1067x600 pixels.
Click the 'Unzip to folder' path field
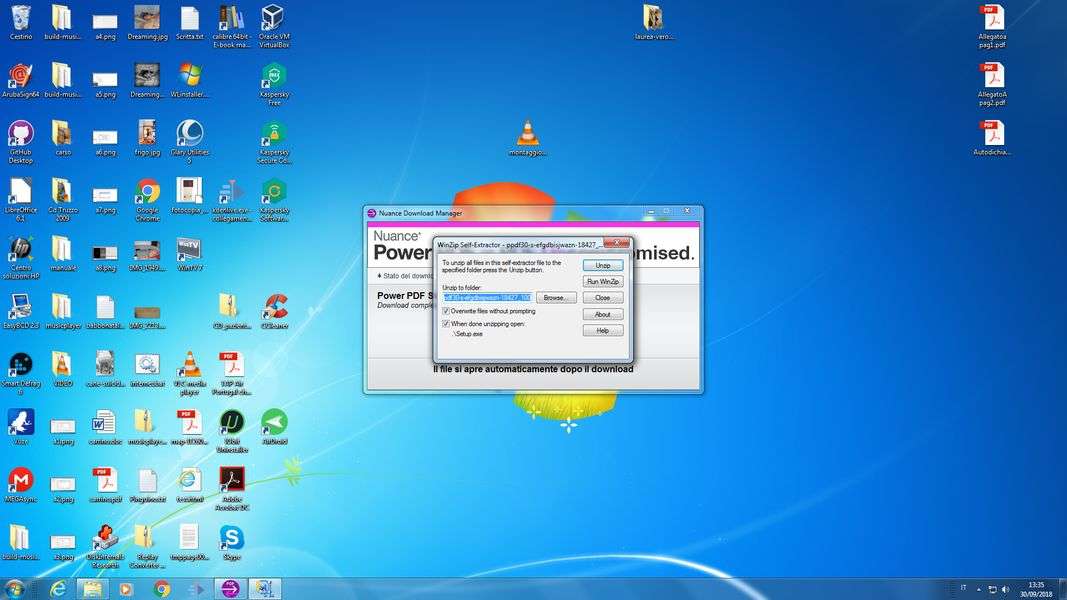click(x=487, y=298)
